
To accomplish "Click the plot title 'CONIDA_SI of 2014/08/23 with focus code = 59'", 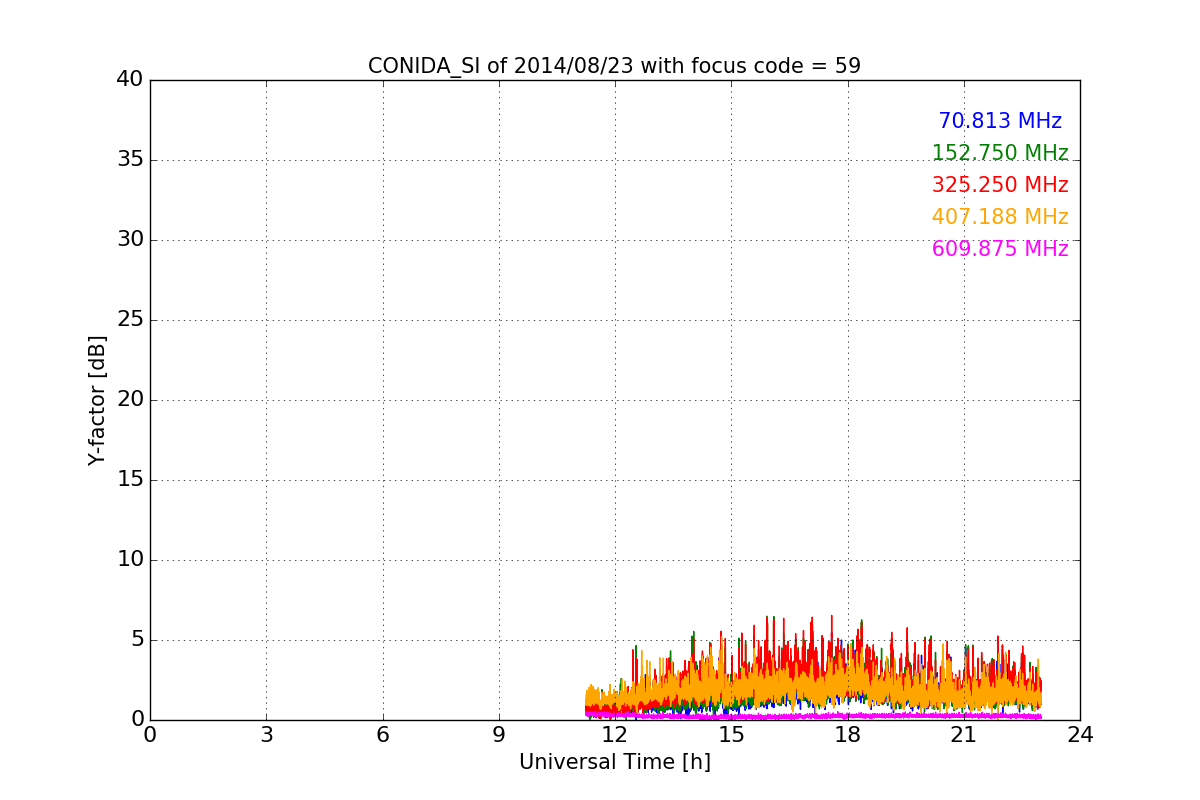I will tap(614, 66).
